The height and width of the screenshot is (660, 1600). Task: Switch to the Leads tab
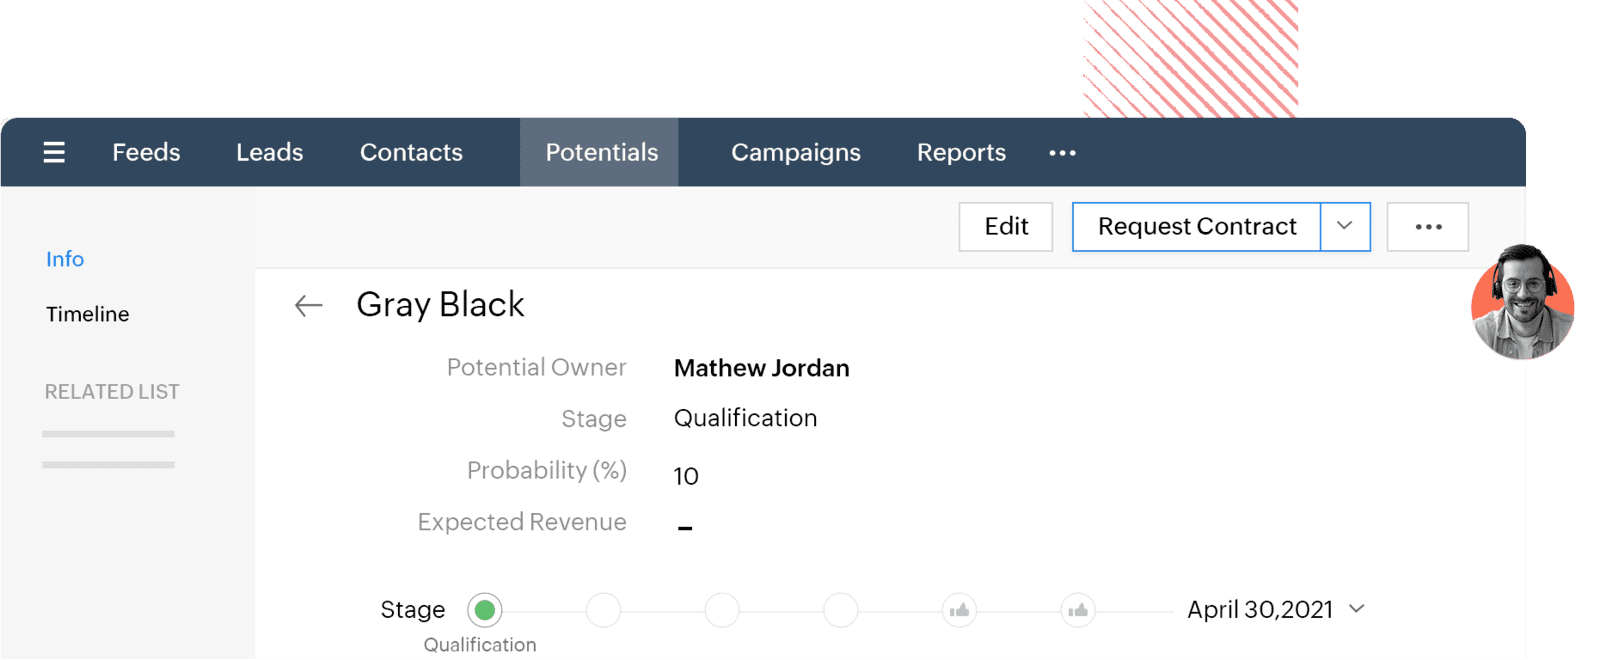click(269, 152)
